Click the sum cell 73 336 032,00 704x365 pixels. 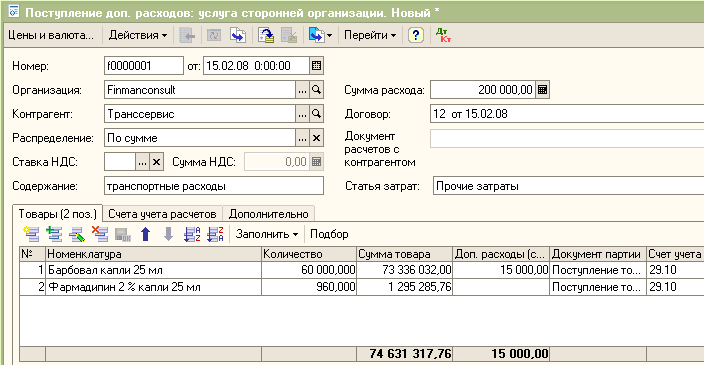pyautogui.click(x=405, y=270)
